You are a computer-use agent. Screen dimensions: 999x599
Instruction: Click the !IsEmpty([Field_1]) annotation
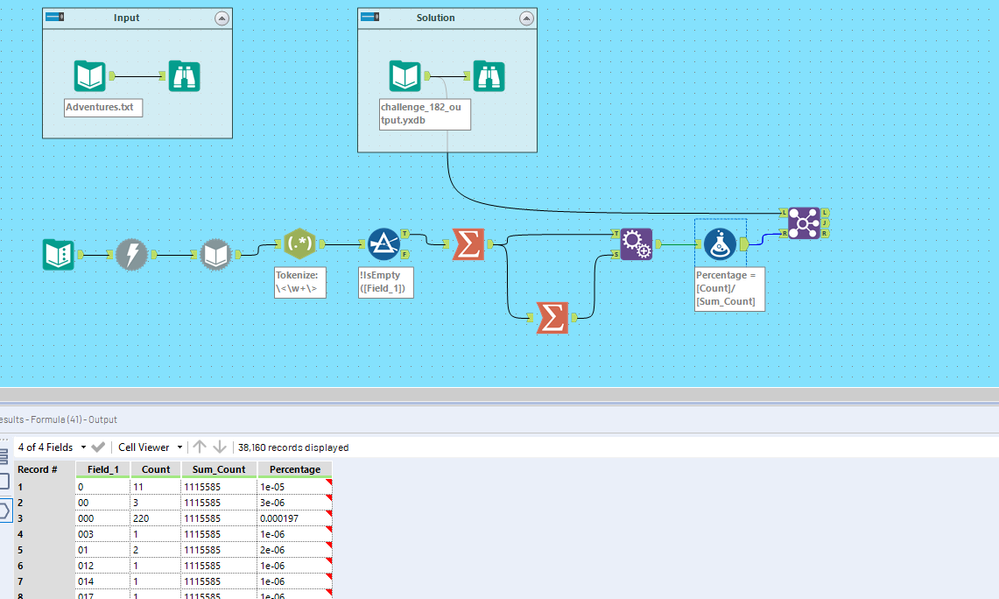(x=385, y=282)
